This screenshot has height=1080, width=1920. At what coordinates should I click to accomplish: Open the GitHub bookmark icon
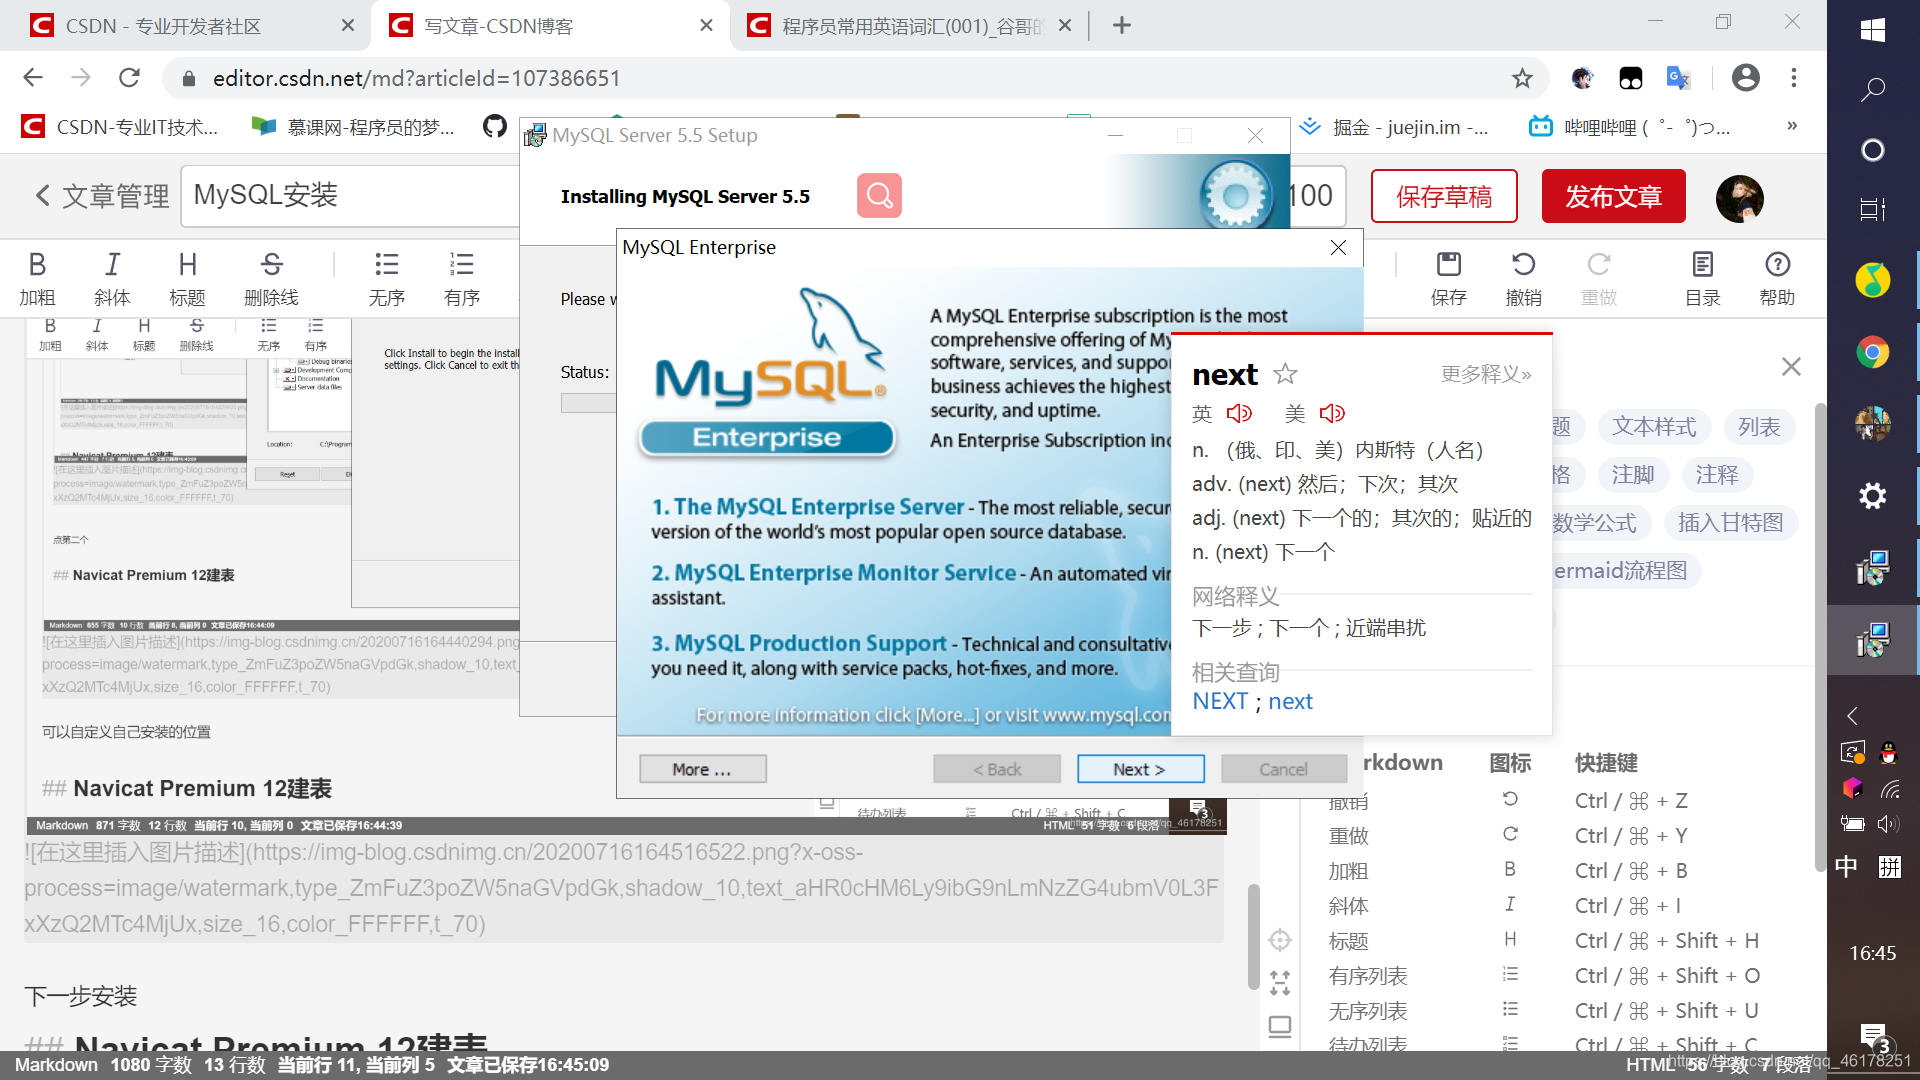pos(494,126)
